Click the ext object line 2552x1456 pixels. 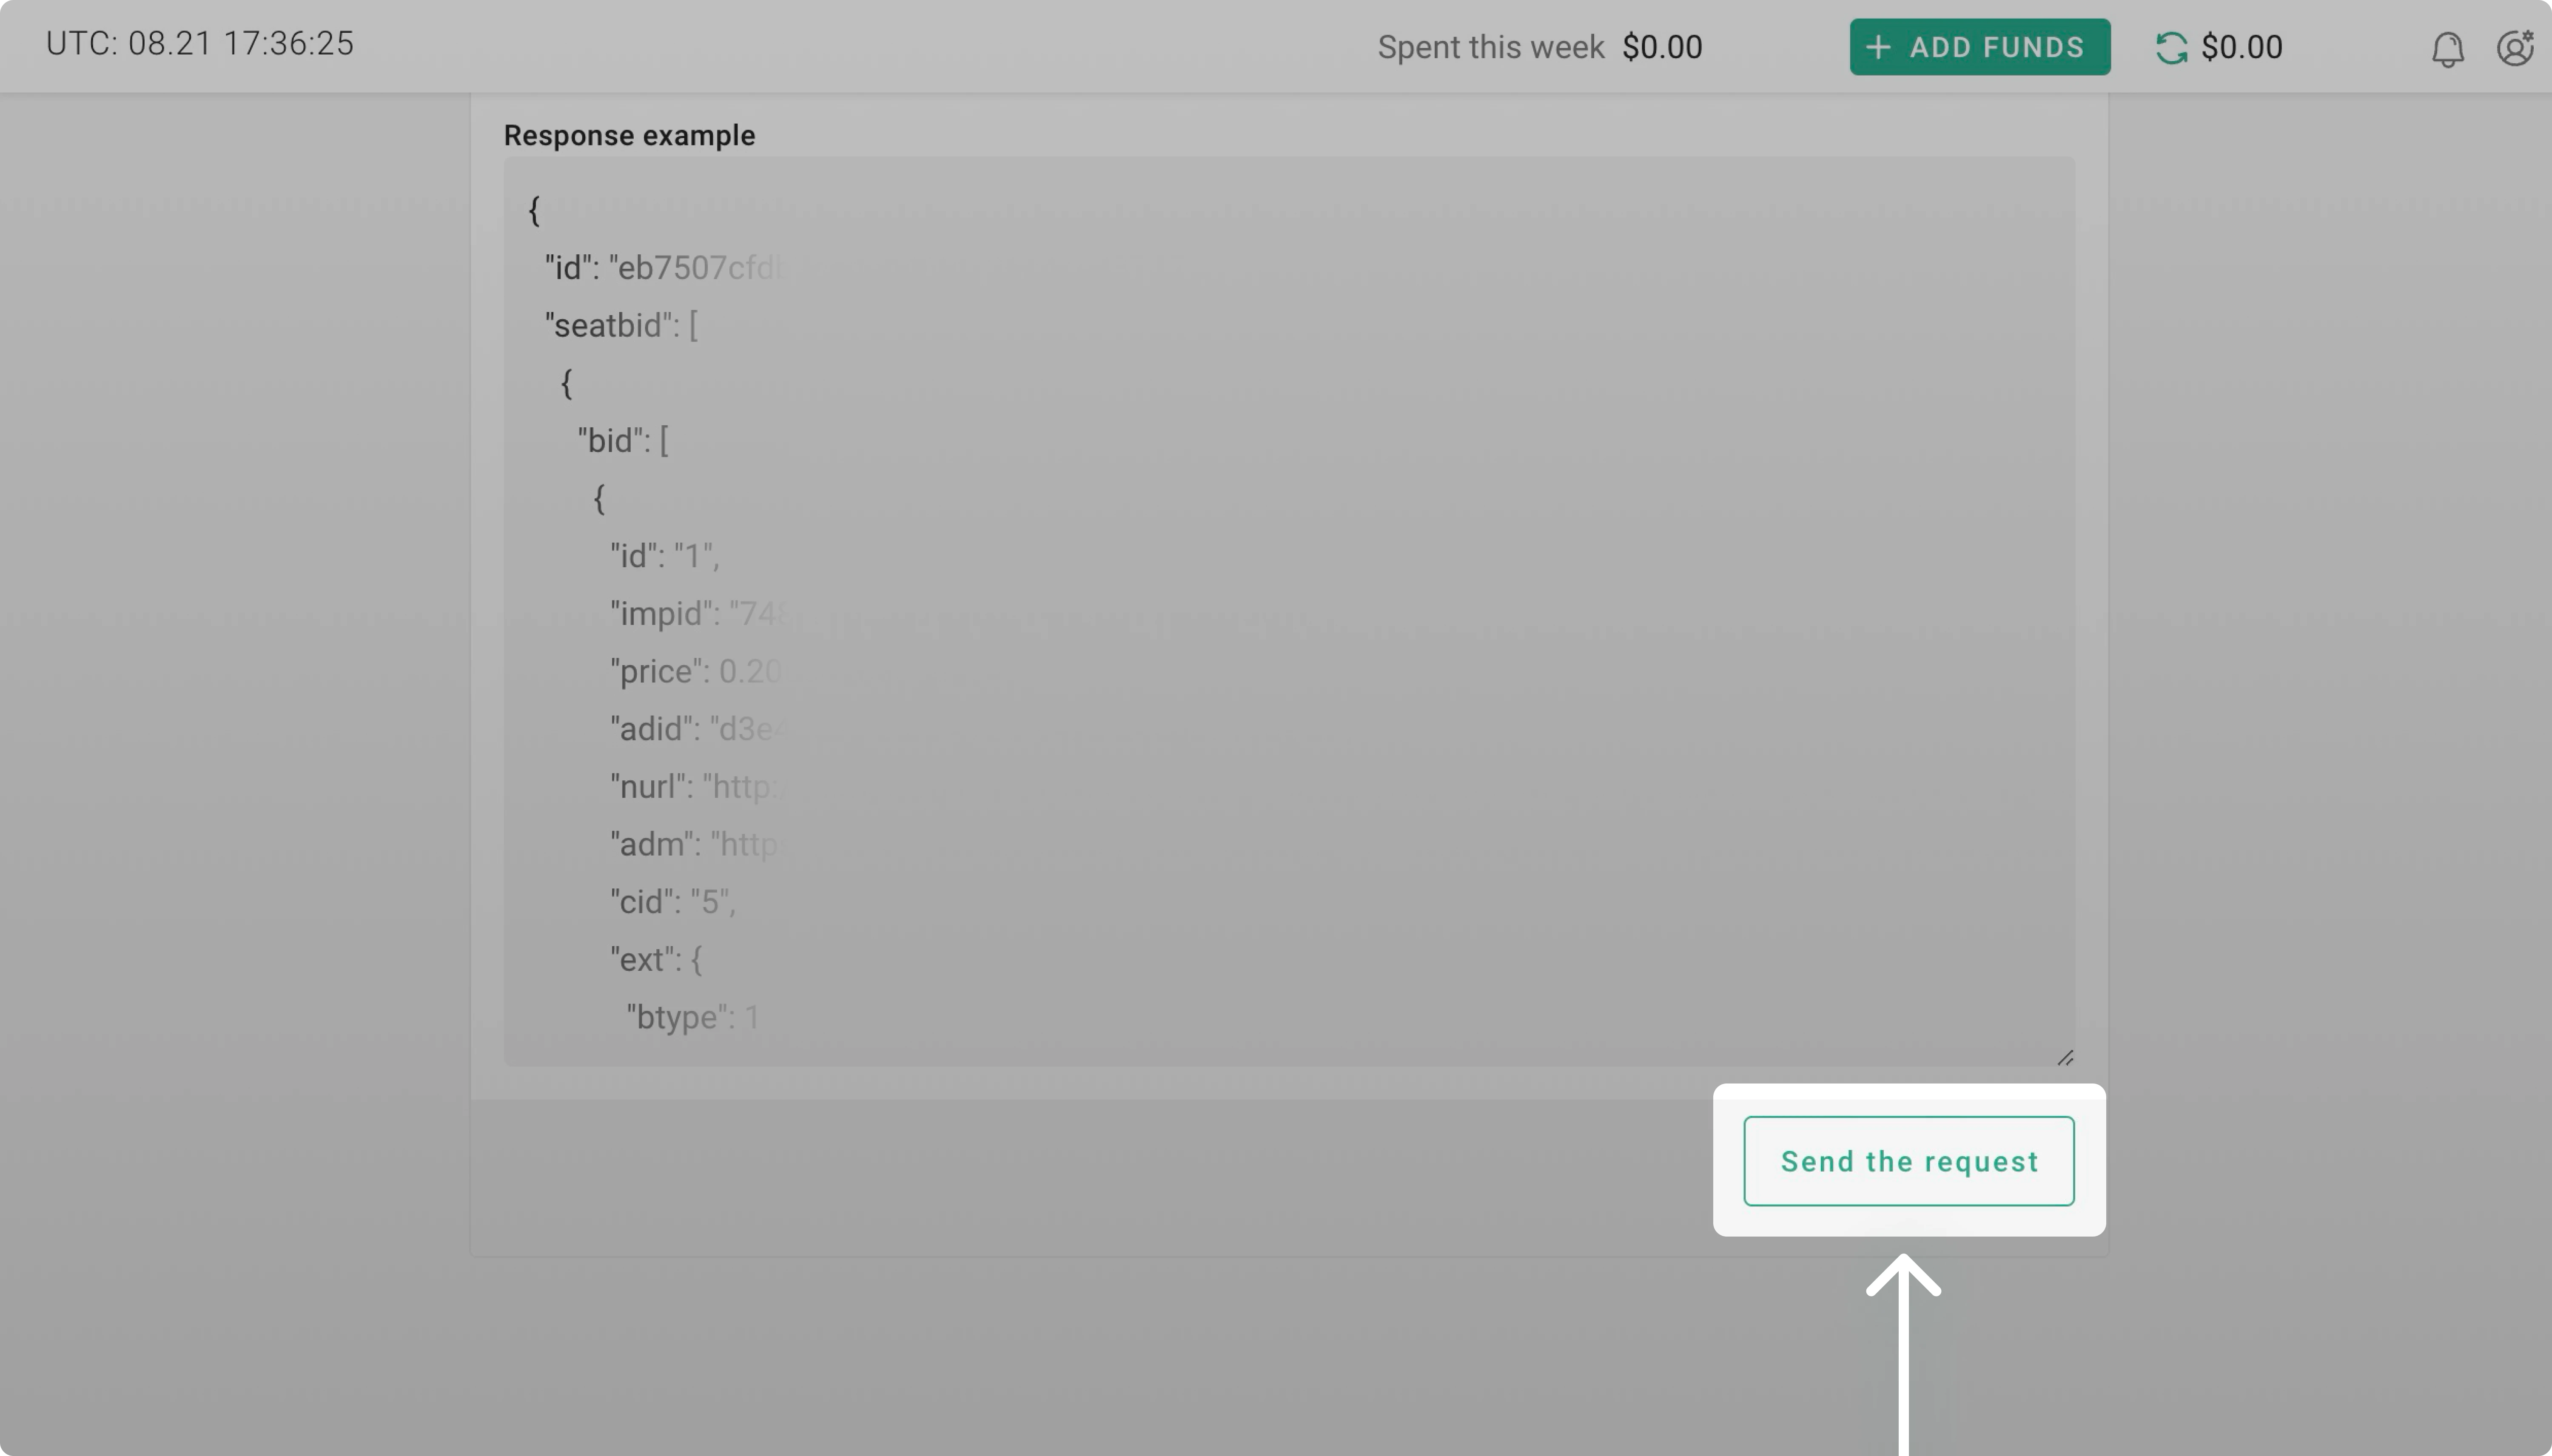(655, 958)
